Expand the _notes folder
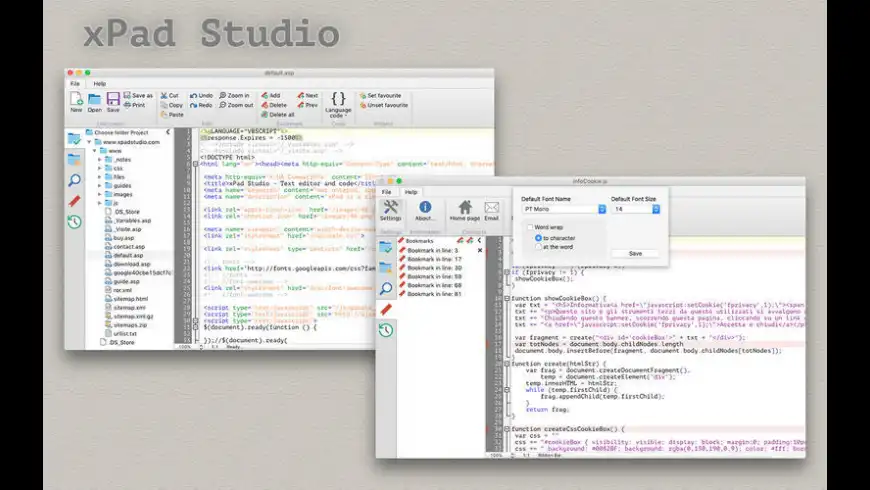Viewport: 870px width, 490px height. (100, 159)
